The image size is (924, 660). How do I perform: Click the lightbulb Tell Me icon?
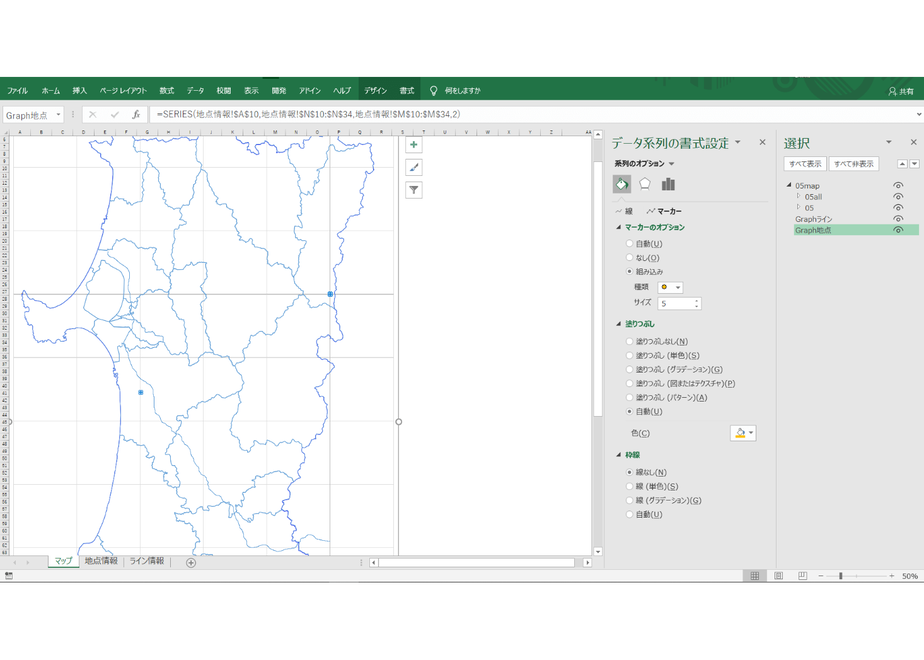coord(434,91)
